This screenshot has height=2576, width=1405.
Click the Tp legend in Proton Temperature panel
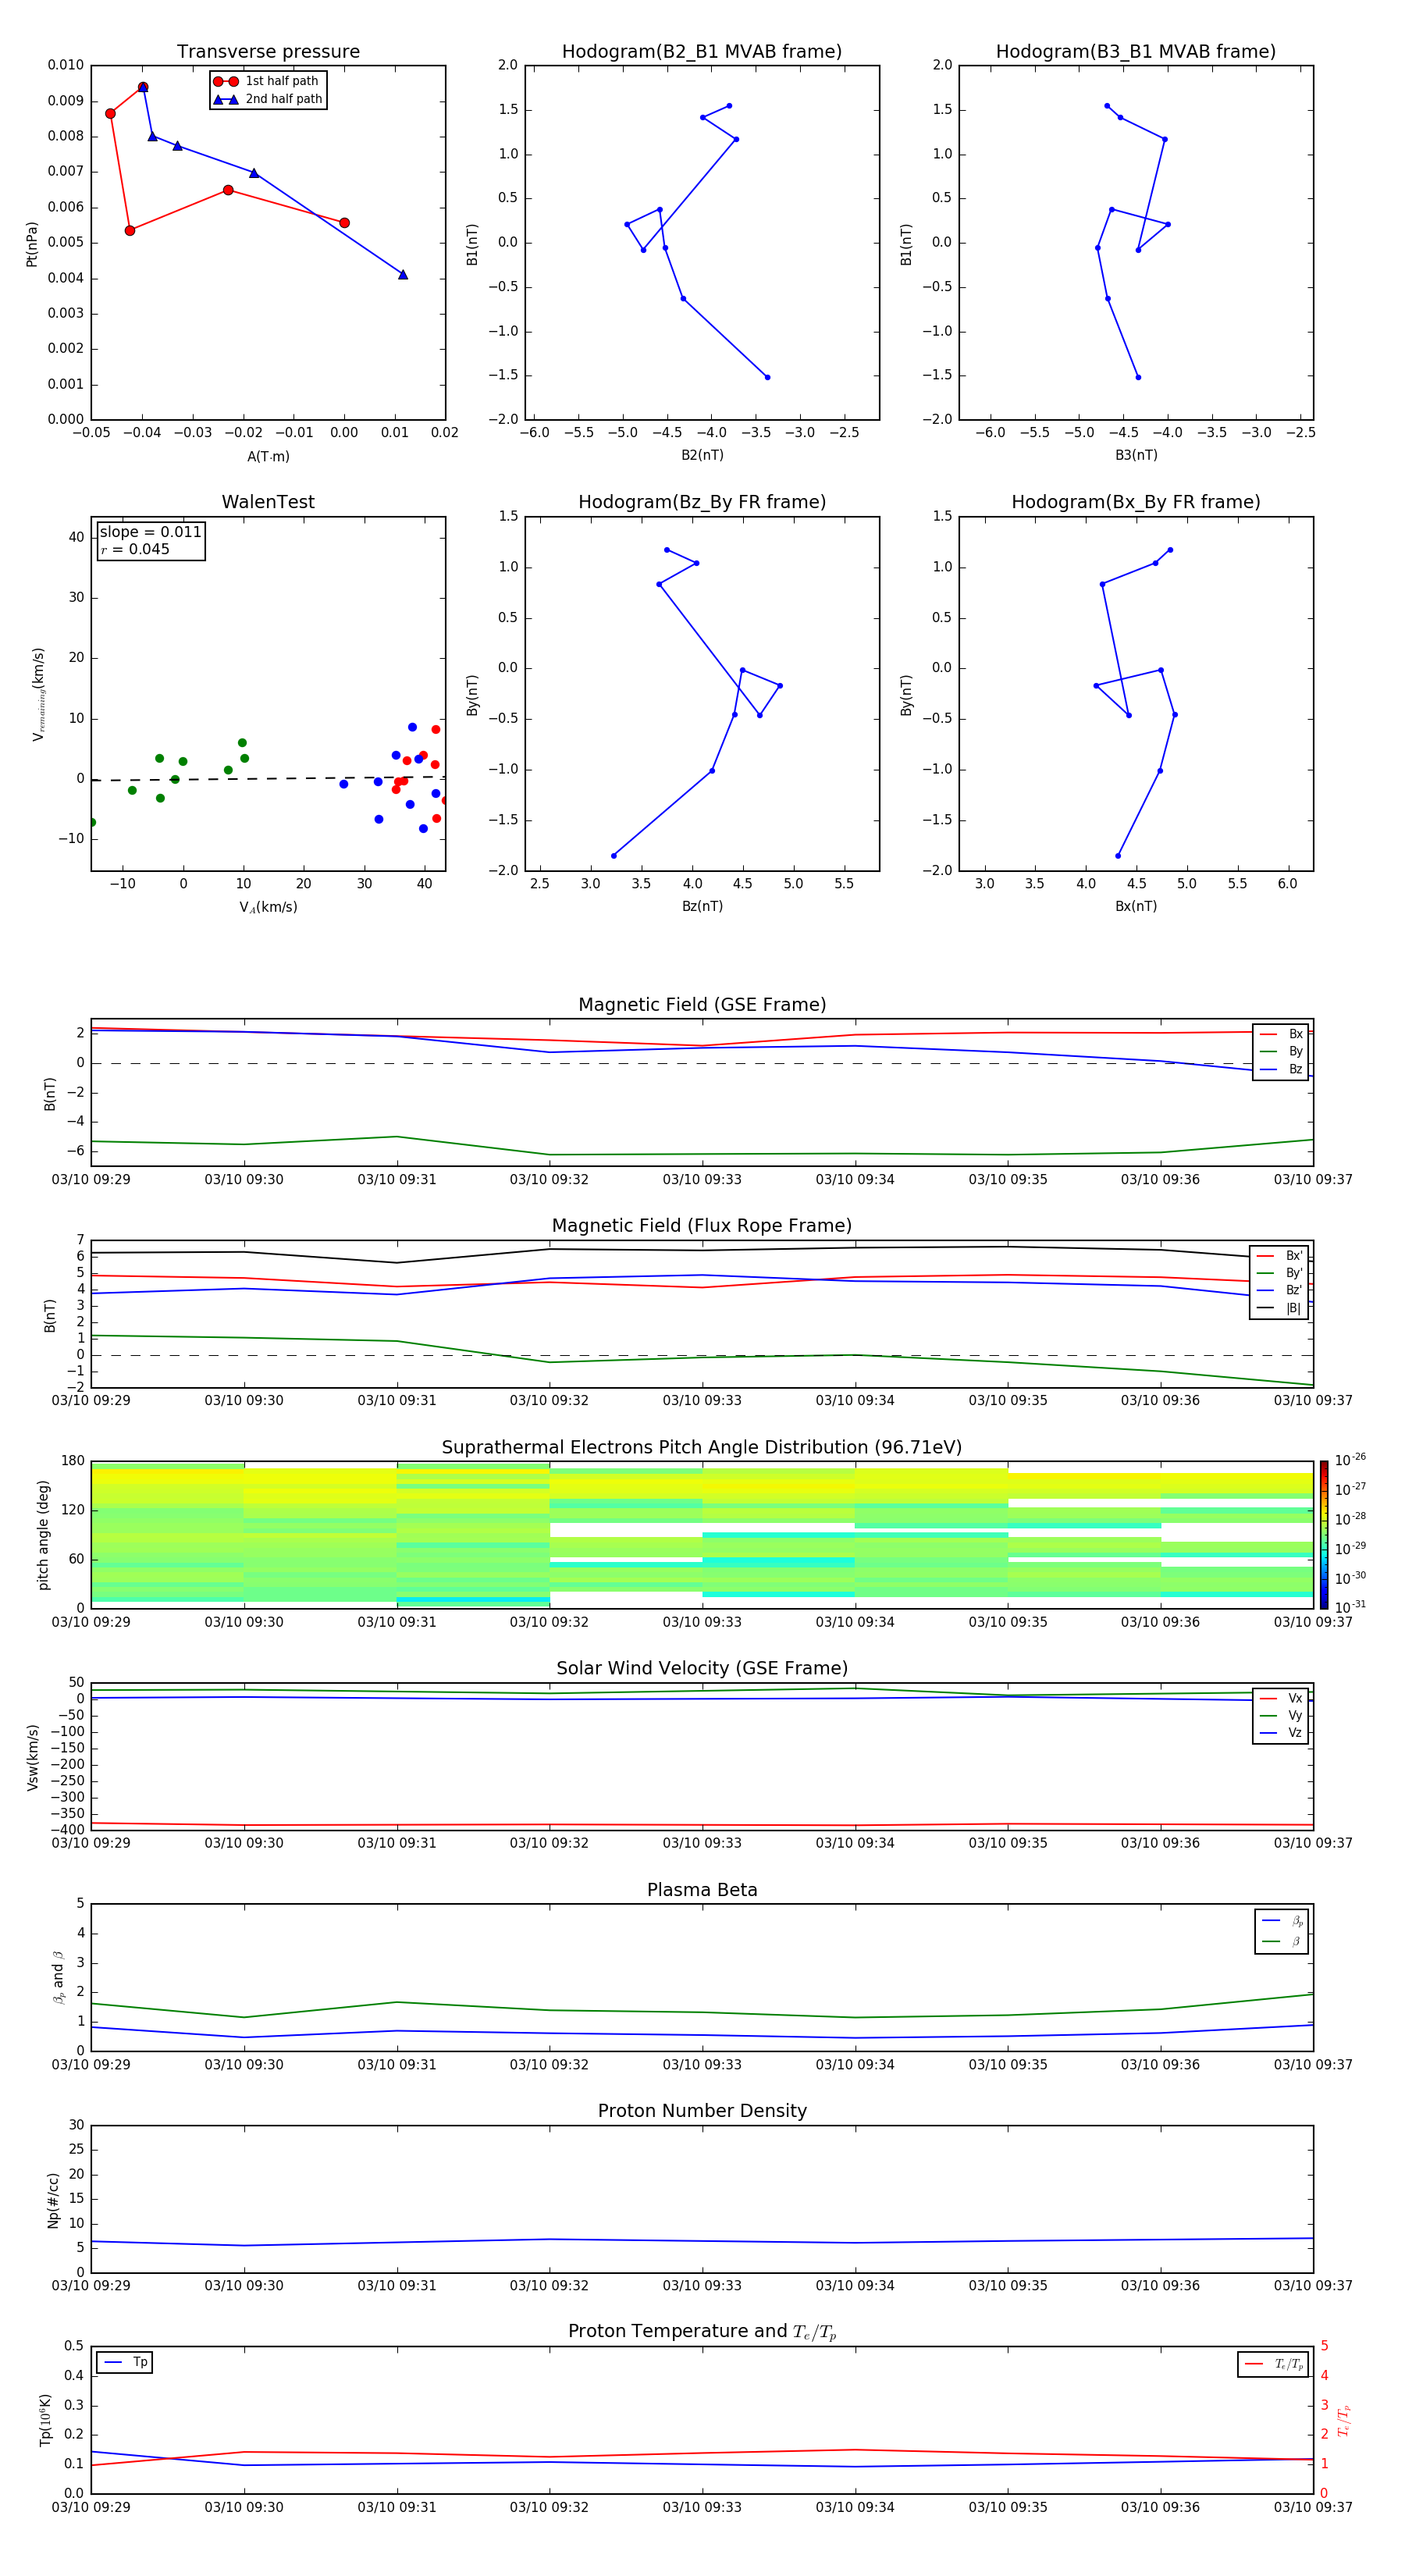click(x=125, y=2362)
